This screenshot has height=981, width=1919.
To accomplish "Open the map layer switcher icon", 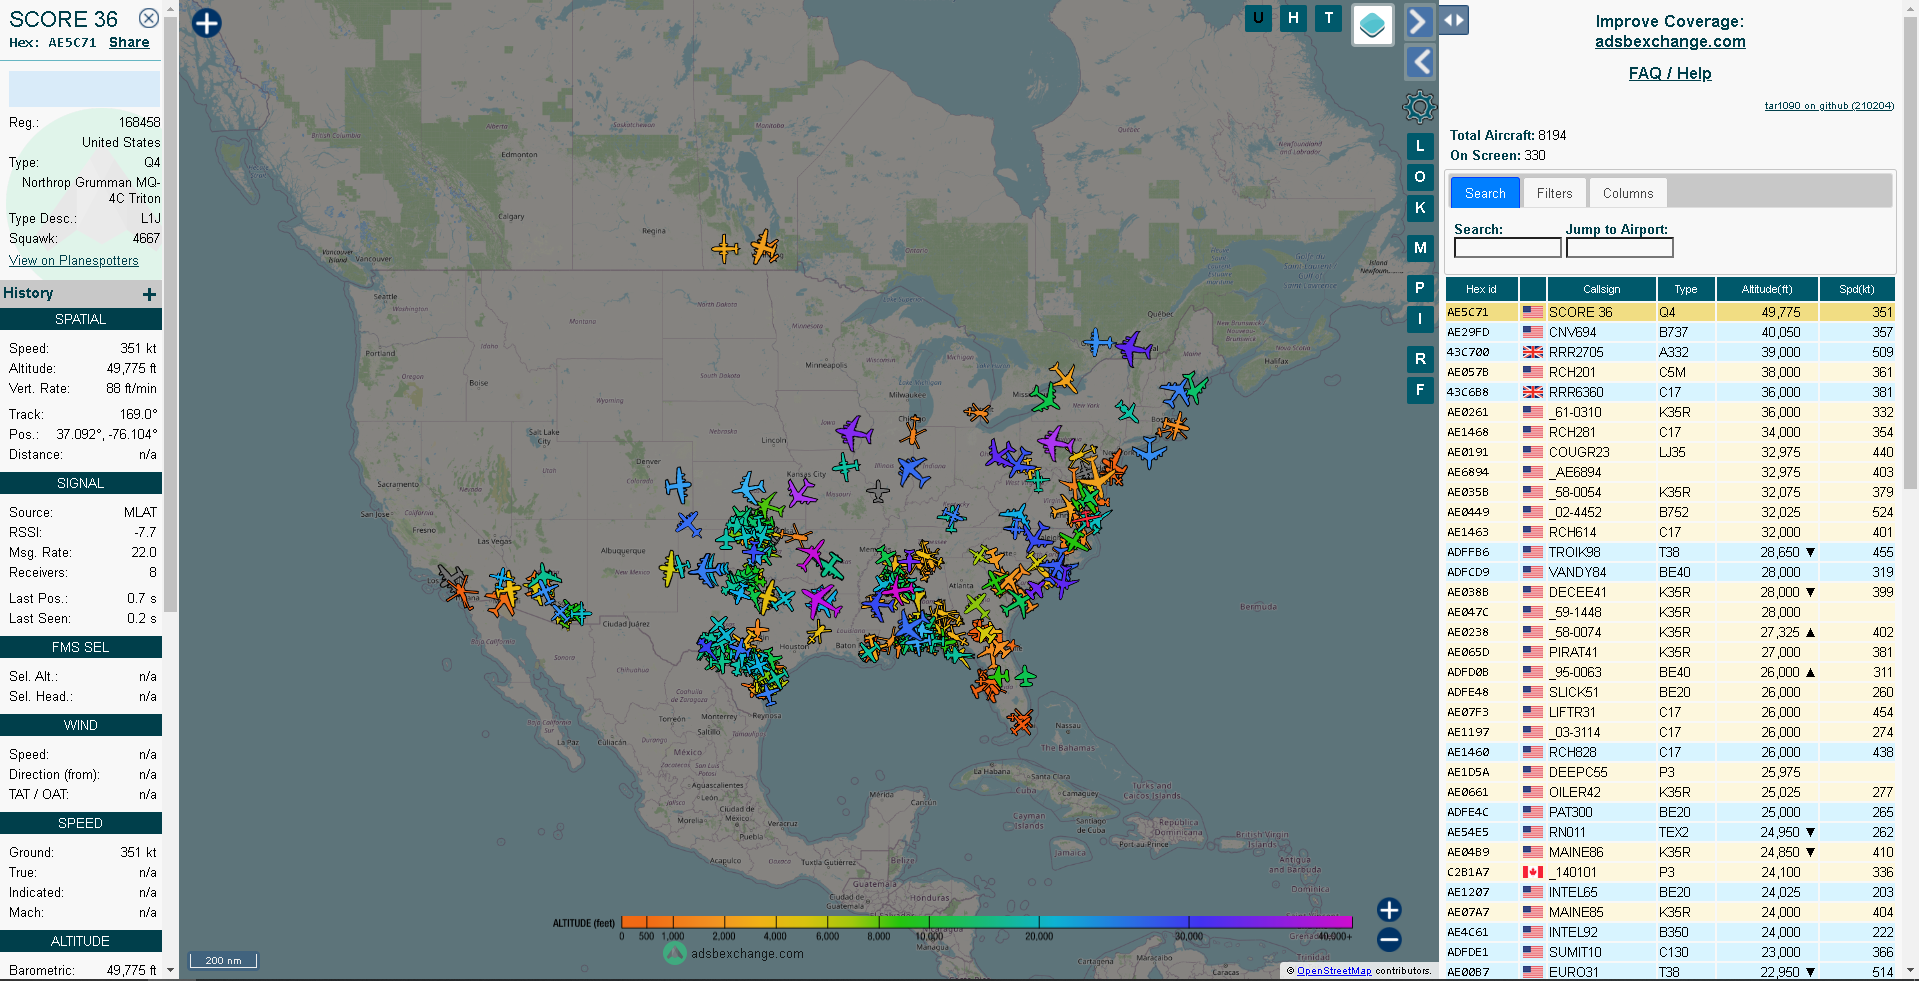I will (1372, 24).
